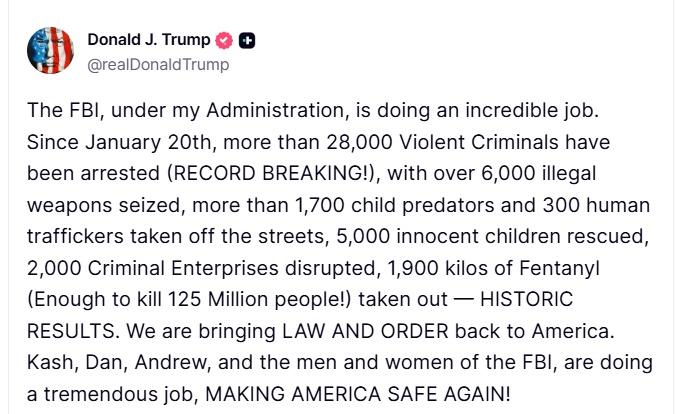Open the @realDonaldTrump handle link
Viewport: 675px width, 414px height.
(158, 64)
